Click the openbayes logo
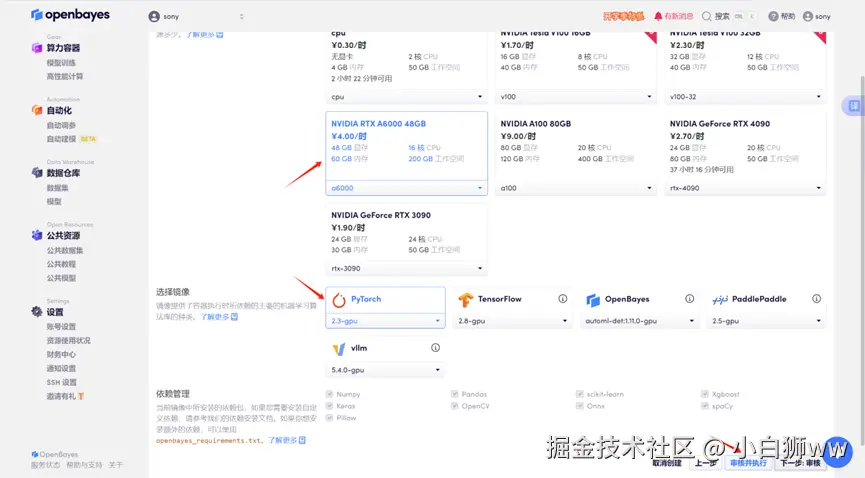865x478 pixels. (70, 15)
